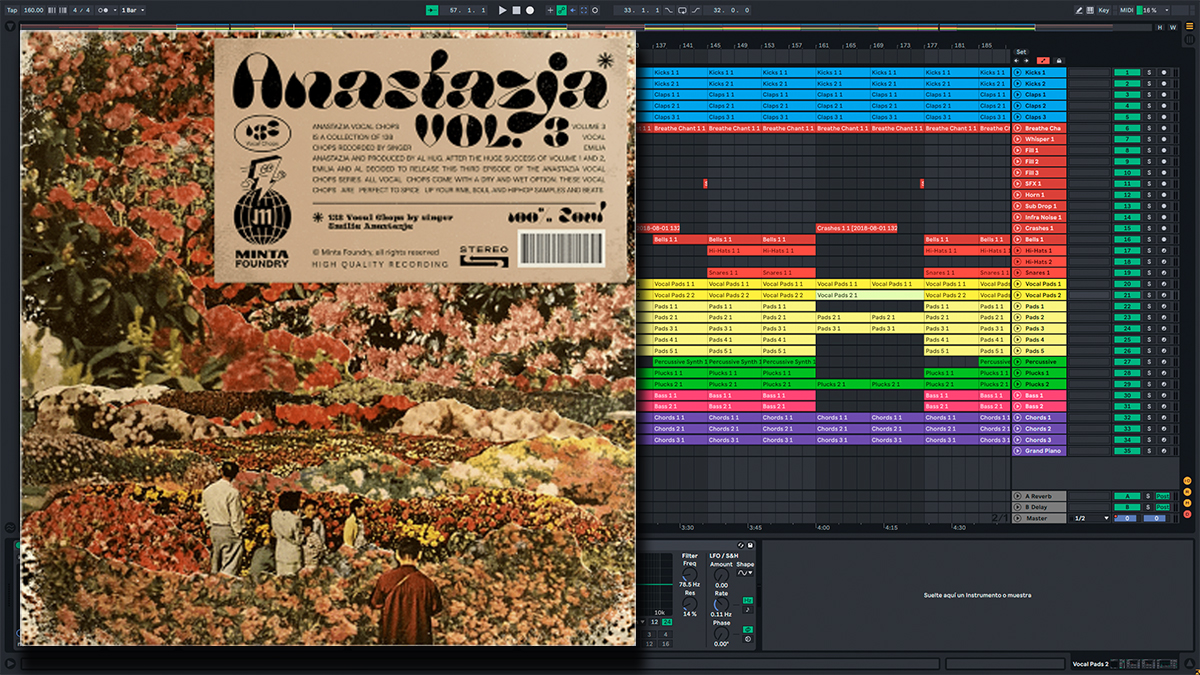The height and width of the screenshot is (675, 1200).
Task: Jump to the previous locator arrow
Action: click(x=1018, y=60)
